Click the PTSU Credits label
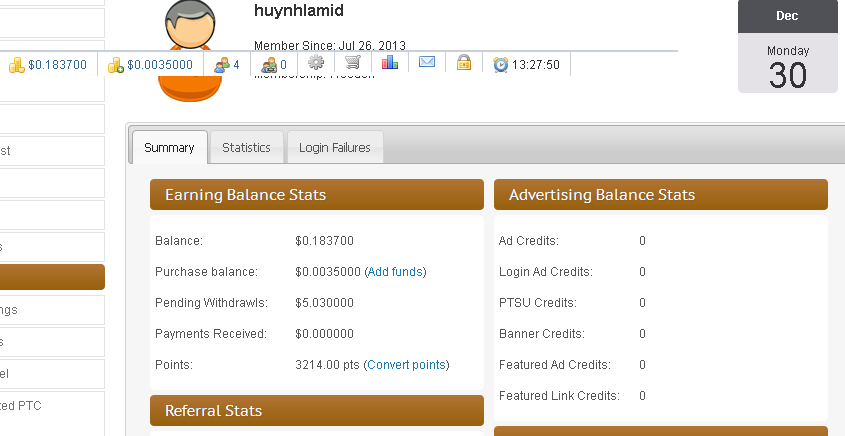 (x=538, y=303)
